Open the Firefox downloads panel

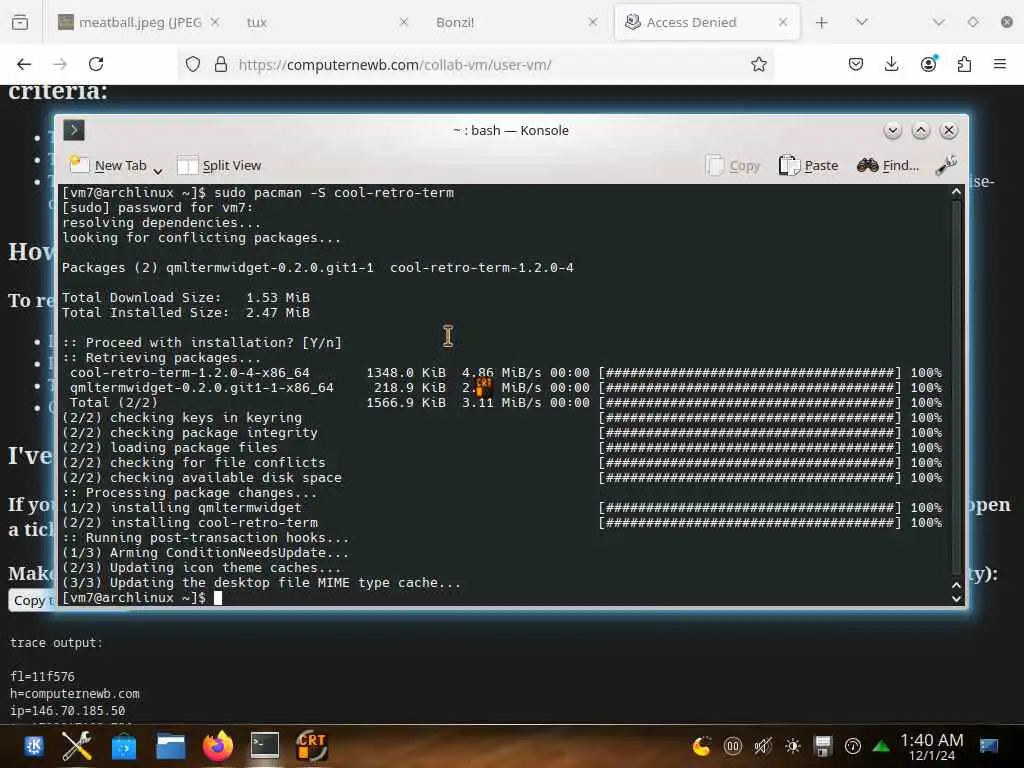[x=891, y=64]
